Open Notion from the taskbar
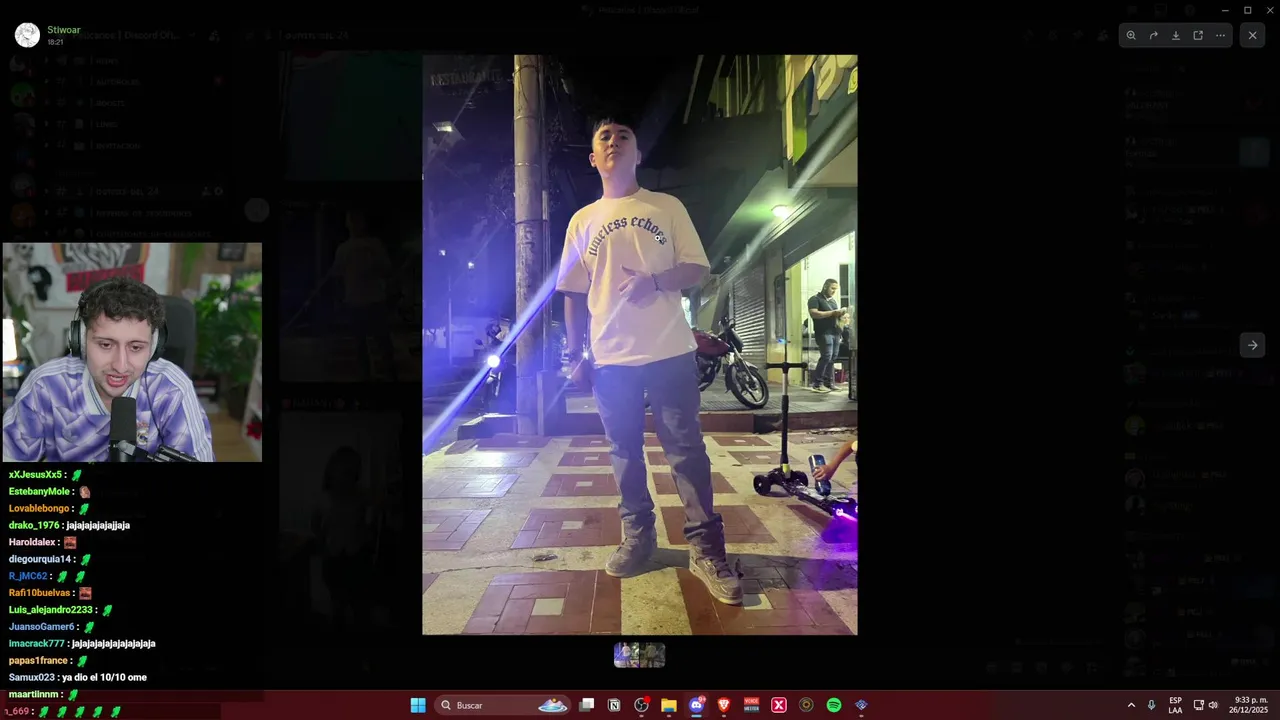This screenshot has width=1280, height=720. (x=614, y=705)
